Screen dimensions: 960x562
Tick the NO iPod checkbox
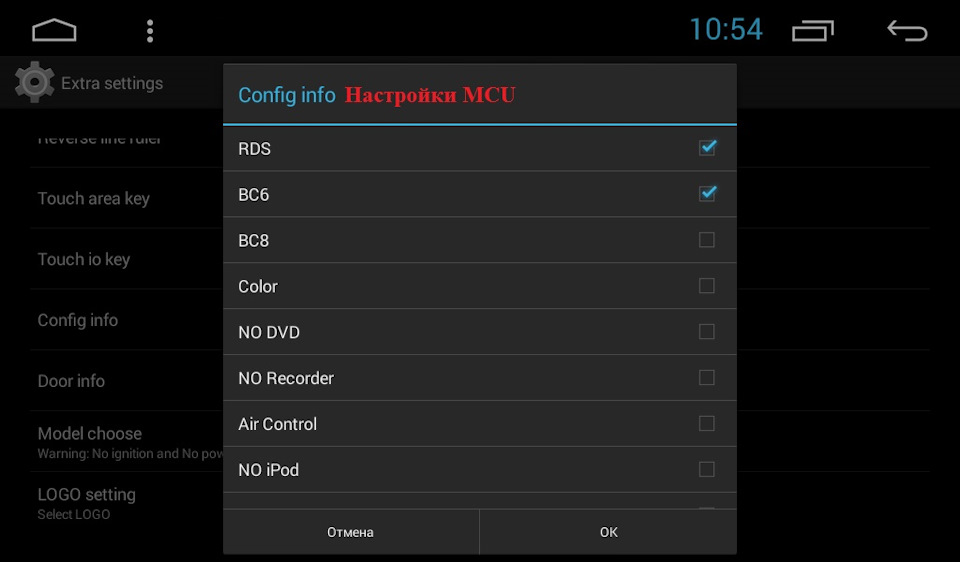707,470
